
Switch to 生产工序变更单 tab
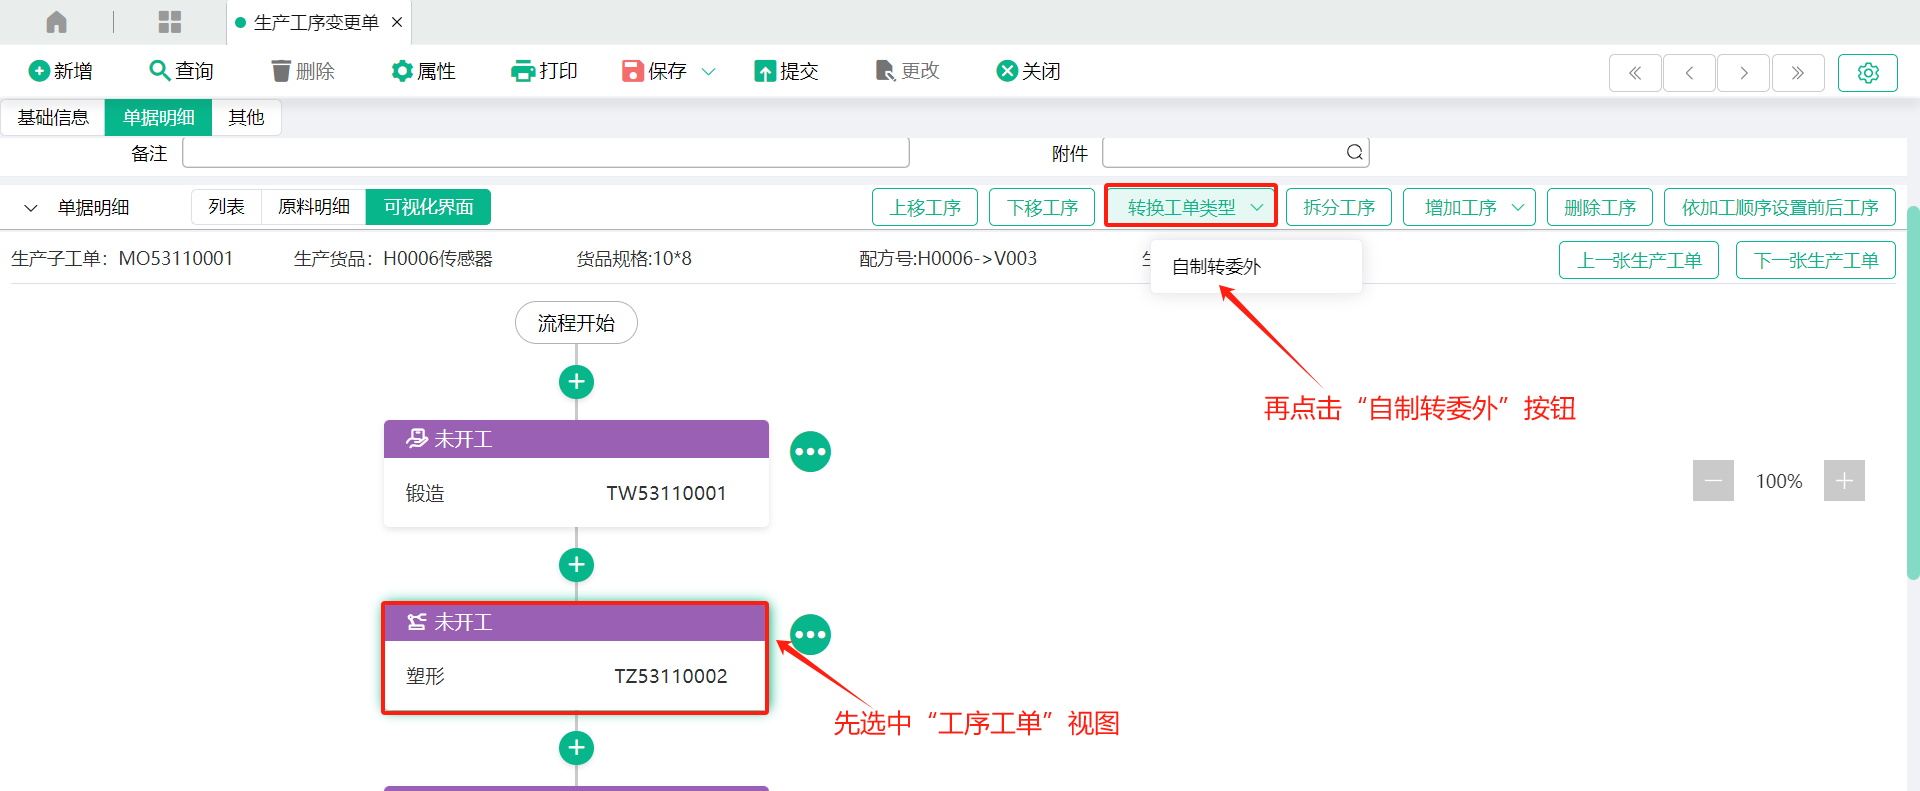tap(316, 22)
